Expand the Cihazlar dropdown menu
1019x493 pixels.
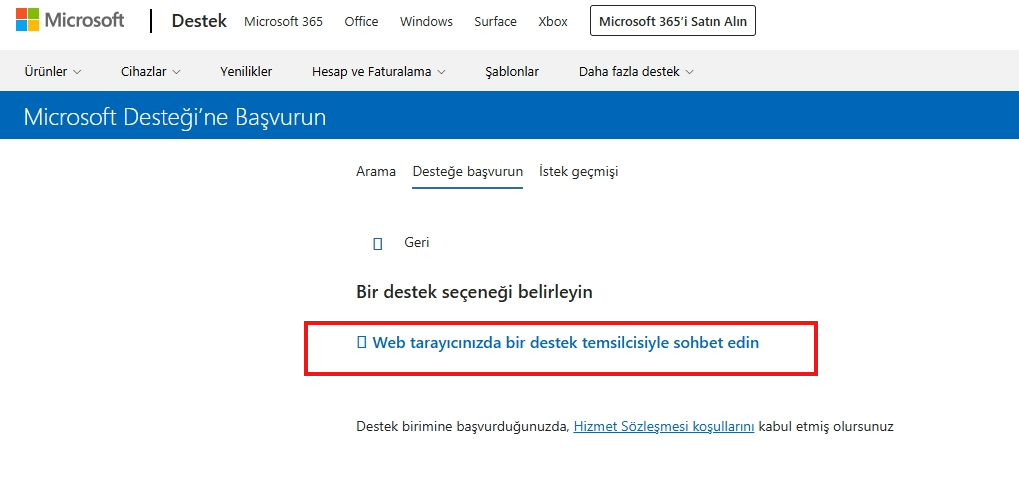(x=151, y=71)
